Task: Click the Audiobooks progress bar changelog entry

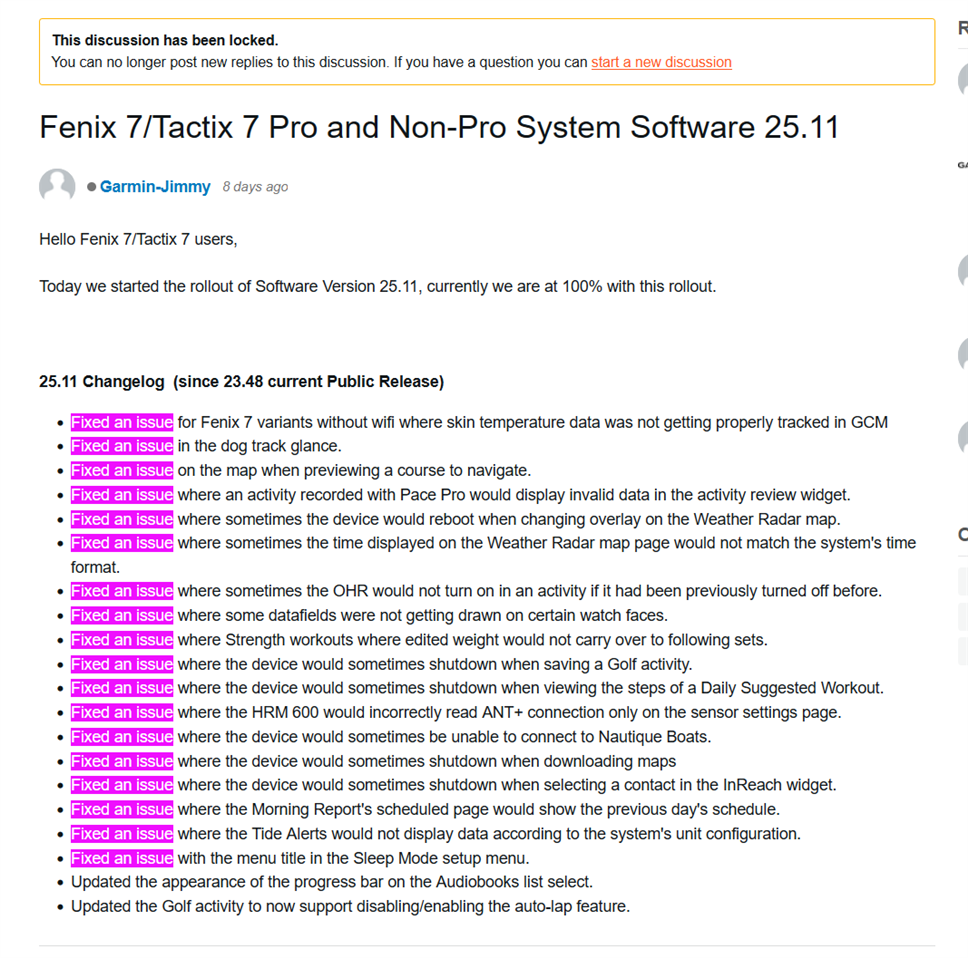Action: point(332,882)
